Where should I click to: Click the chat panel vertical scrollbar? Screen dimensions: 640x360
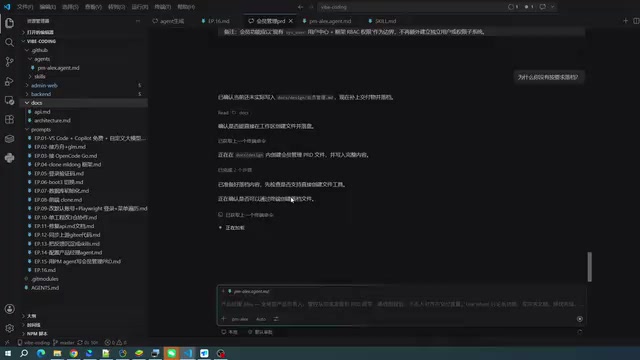coord(589,267)
